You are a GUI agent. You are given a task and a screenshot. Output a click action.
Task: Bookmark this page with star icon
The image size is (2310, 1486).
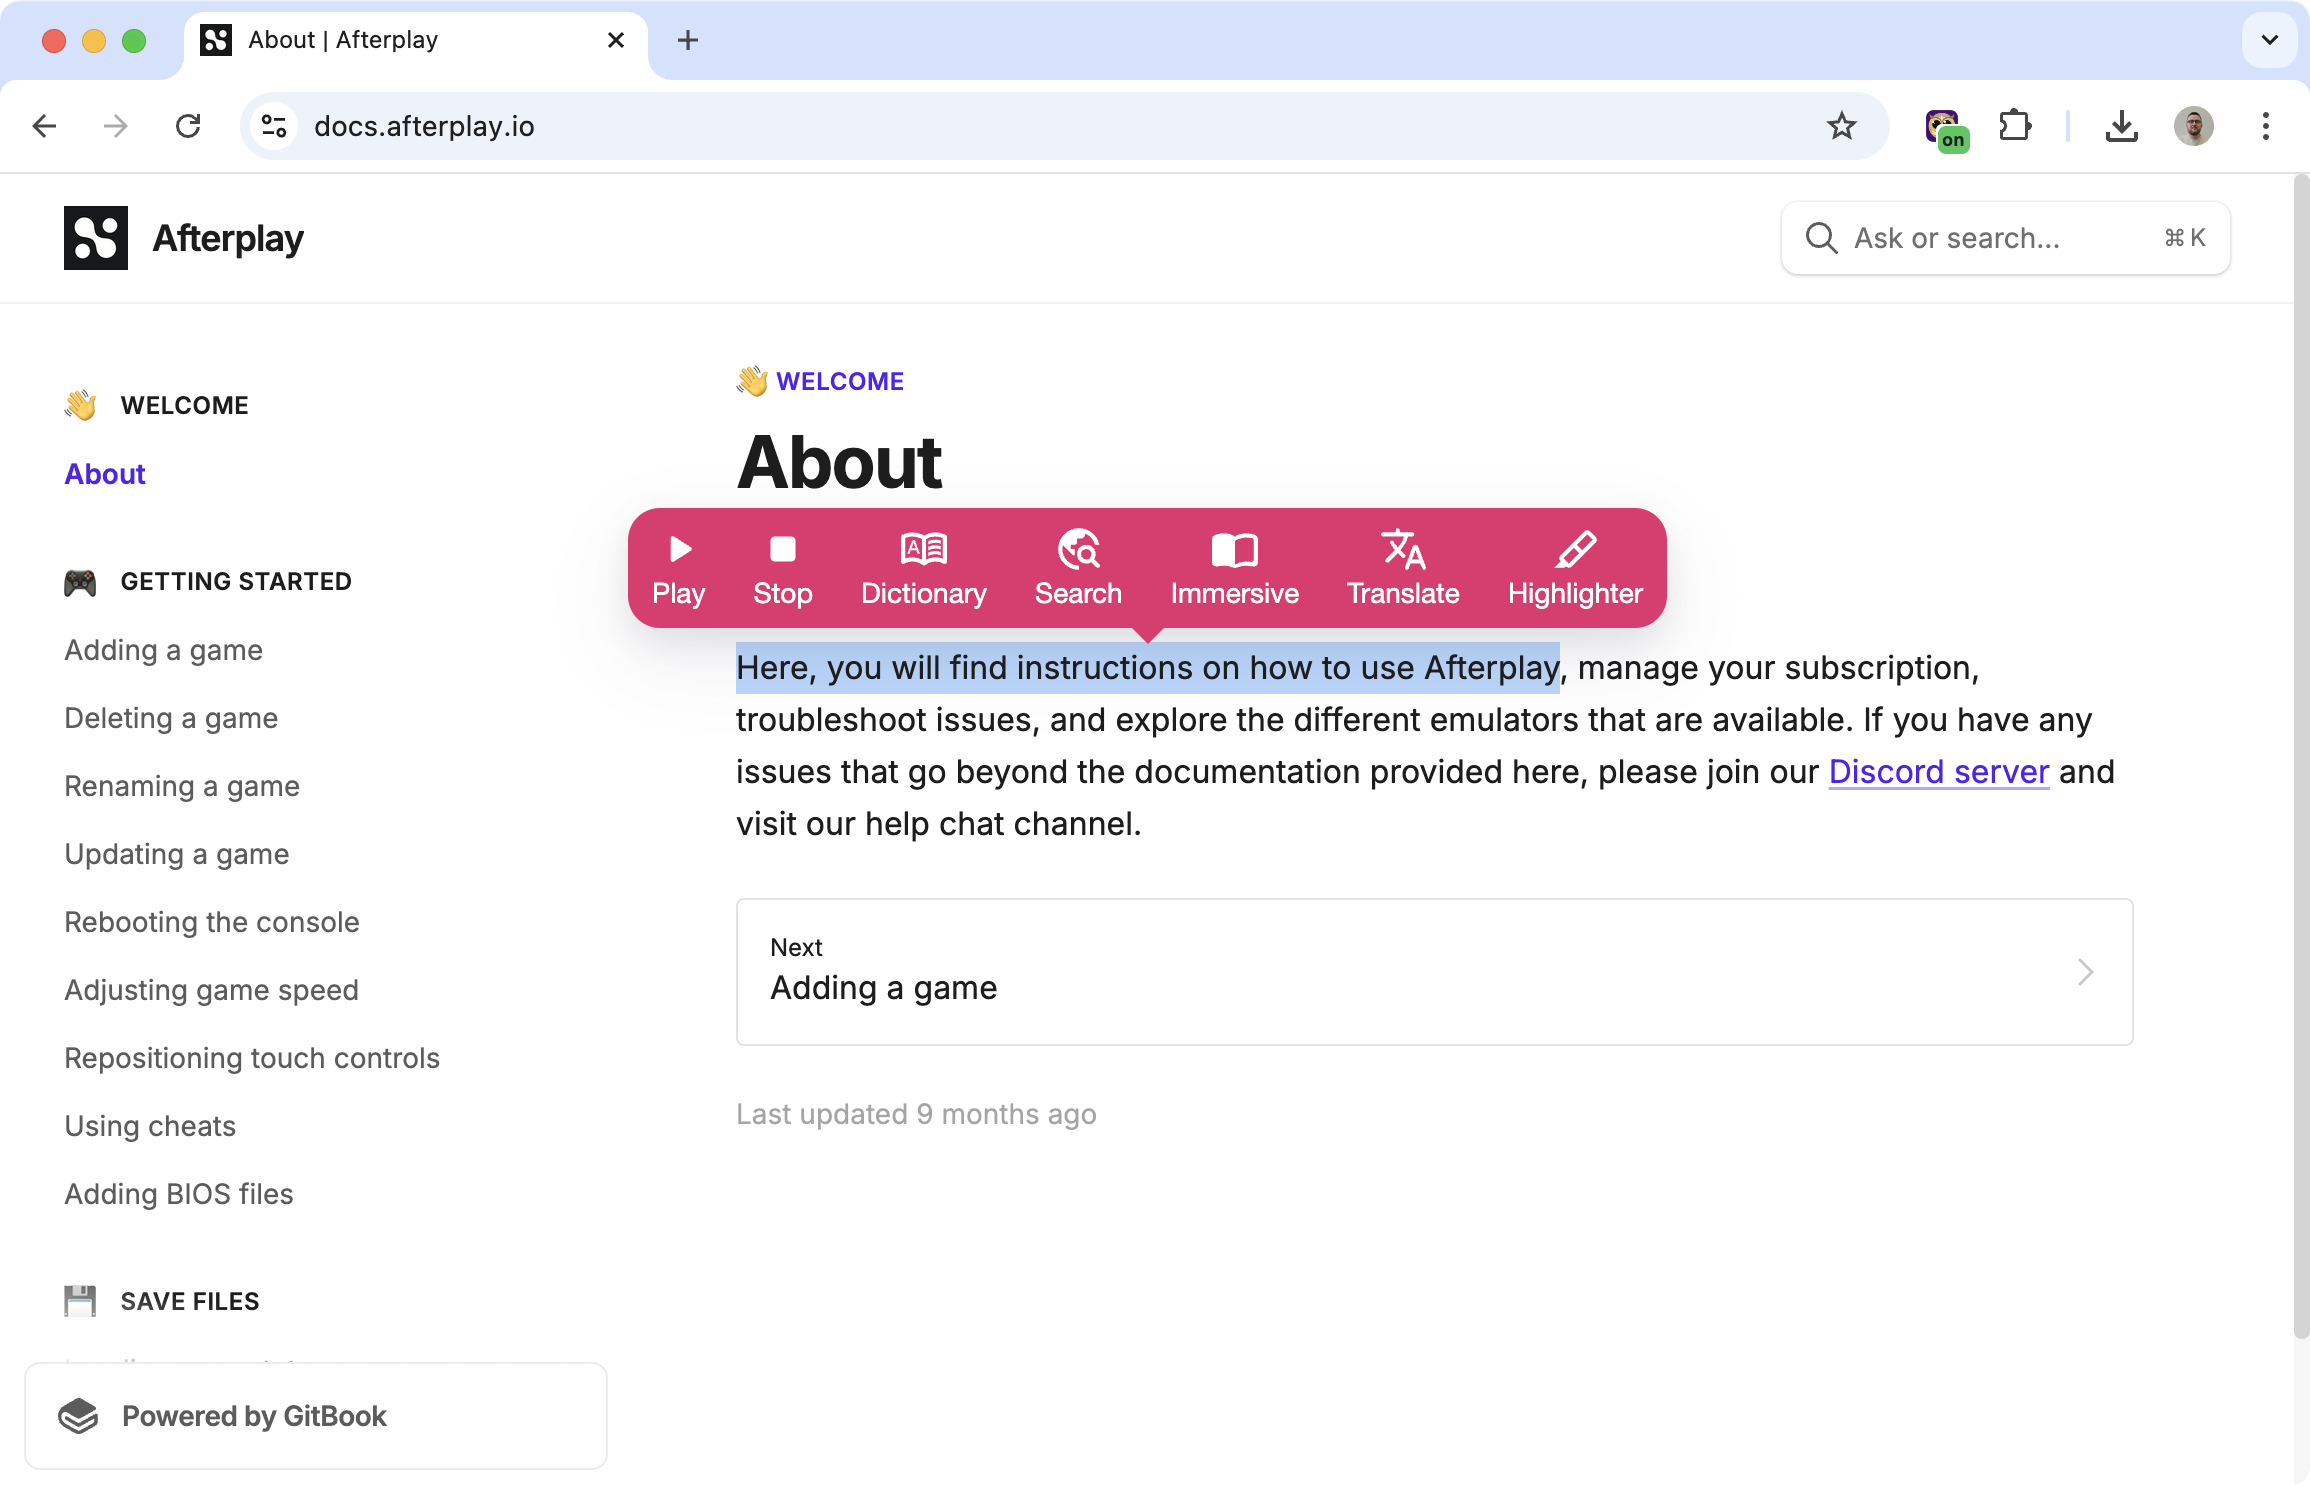pyautogui.click(x=1841, y=126)
